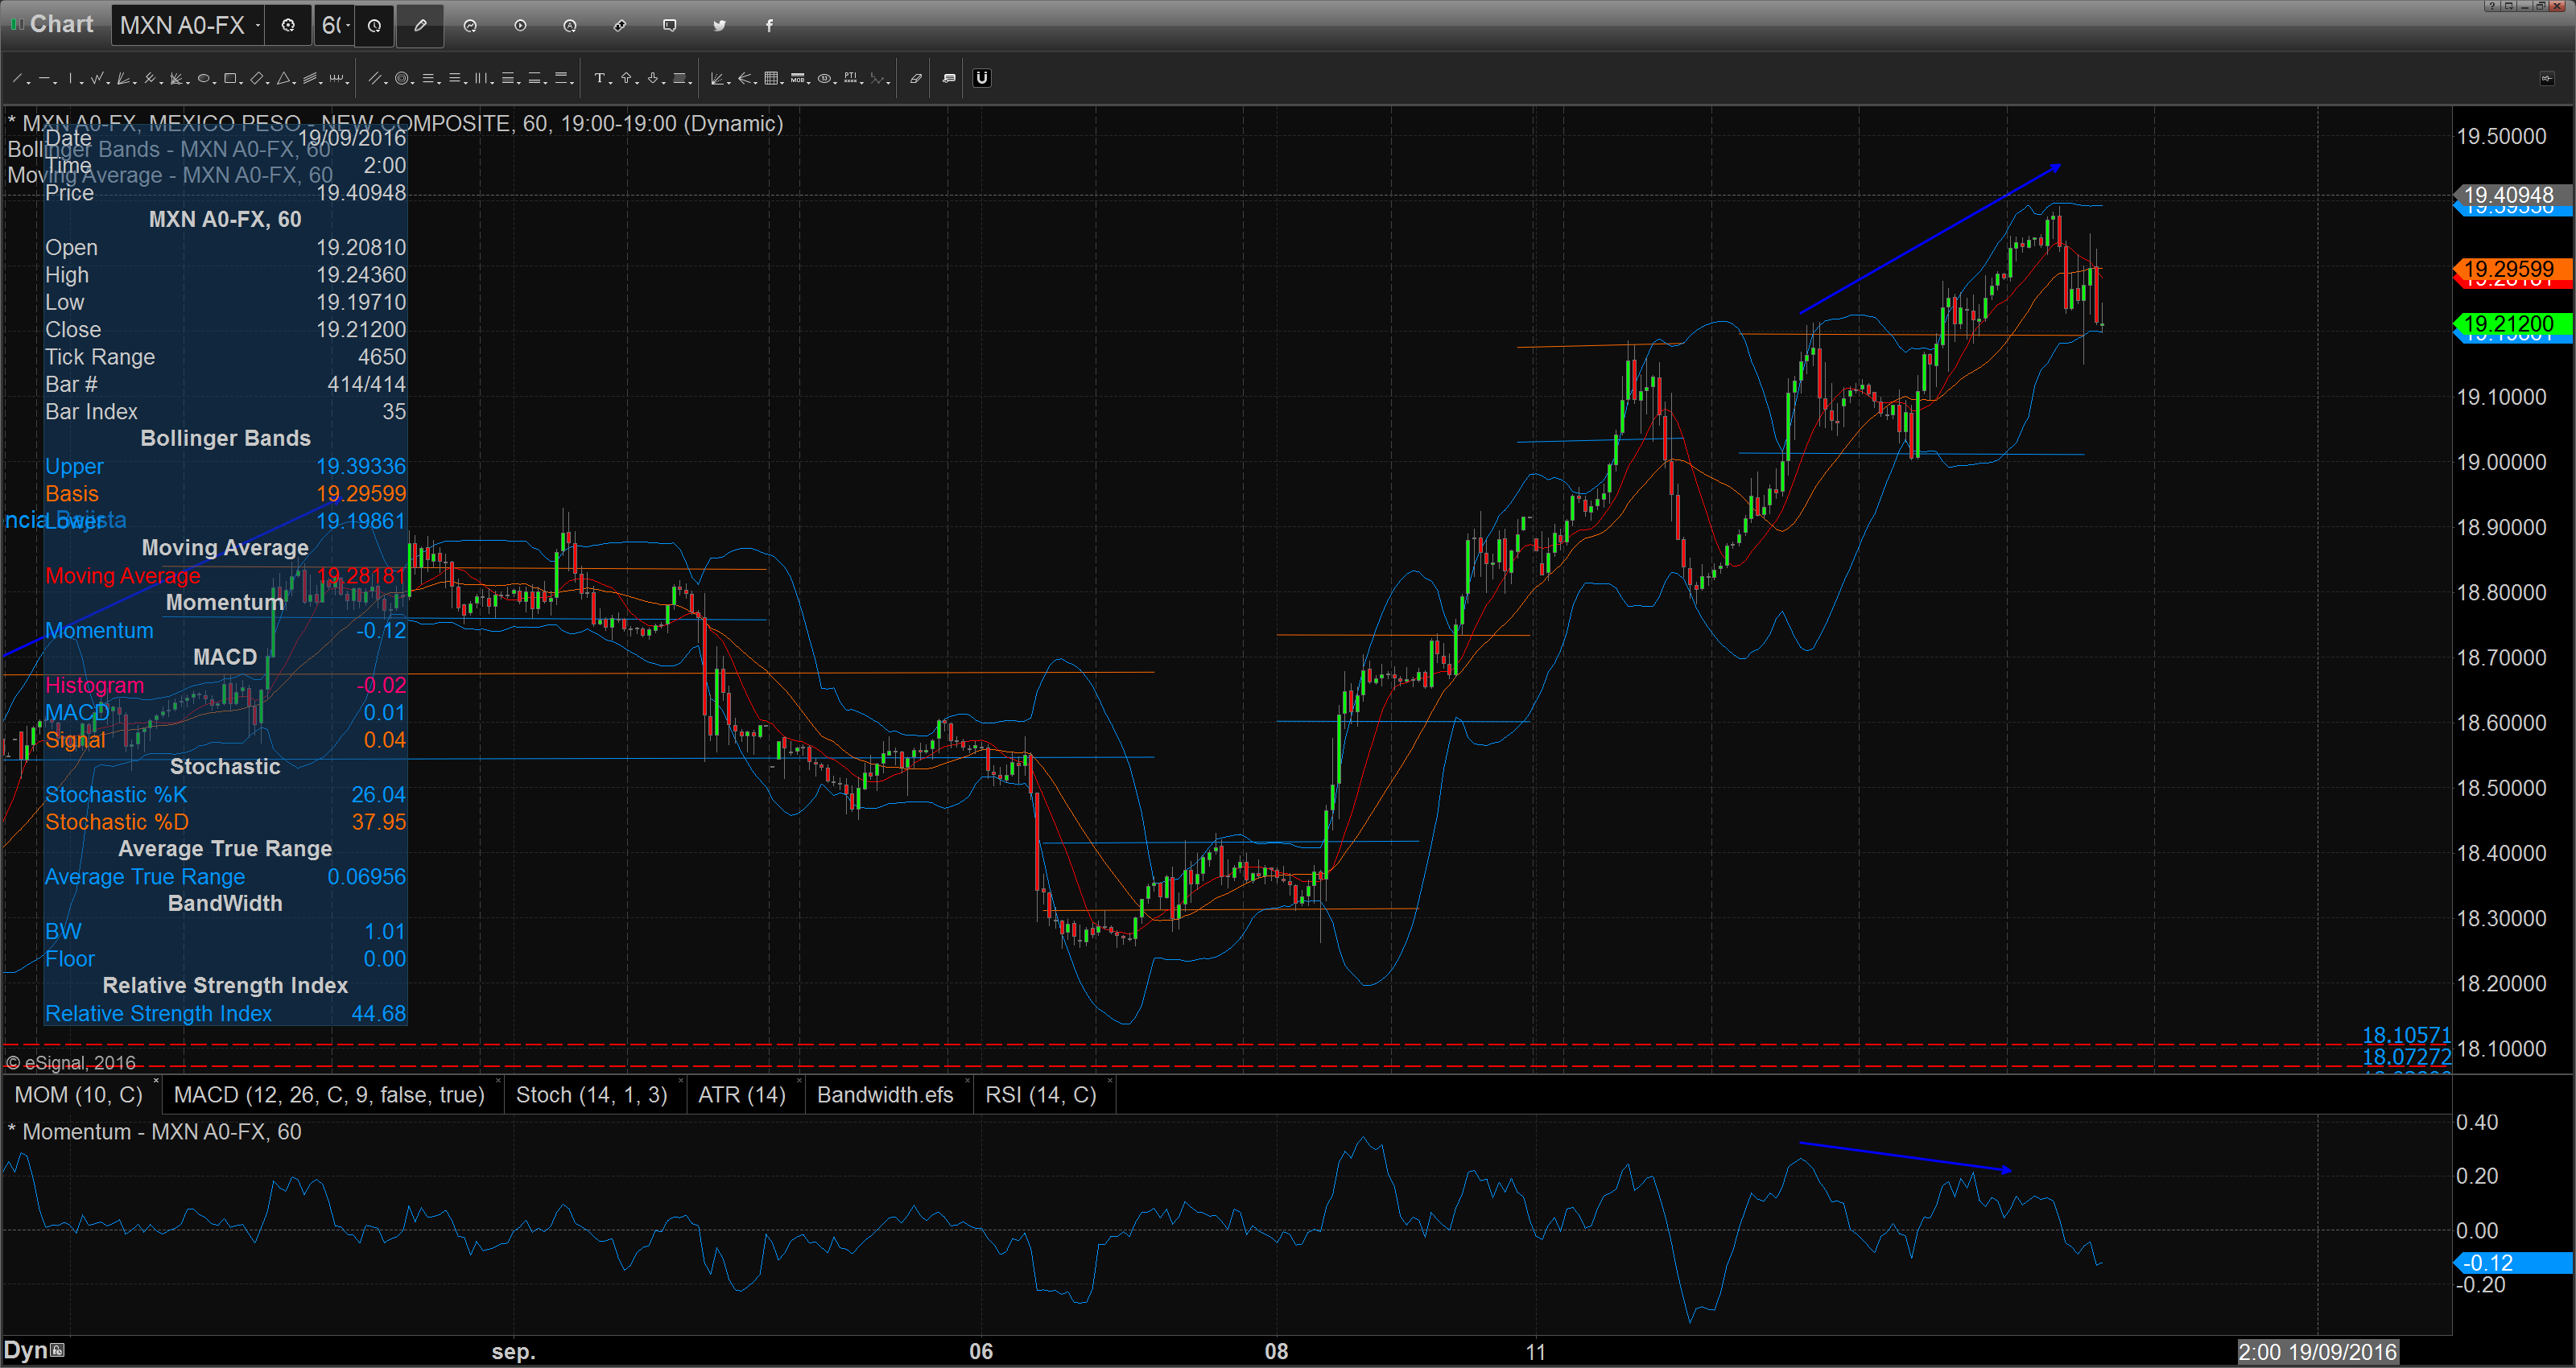2576x1368 pixels.
Task: Select the Gann grid tool
Action: pos(771,78)
